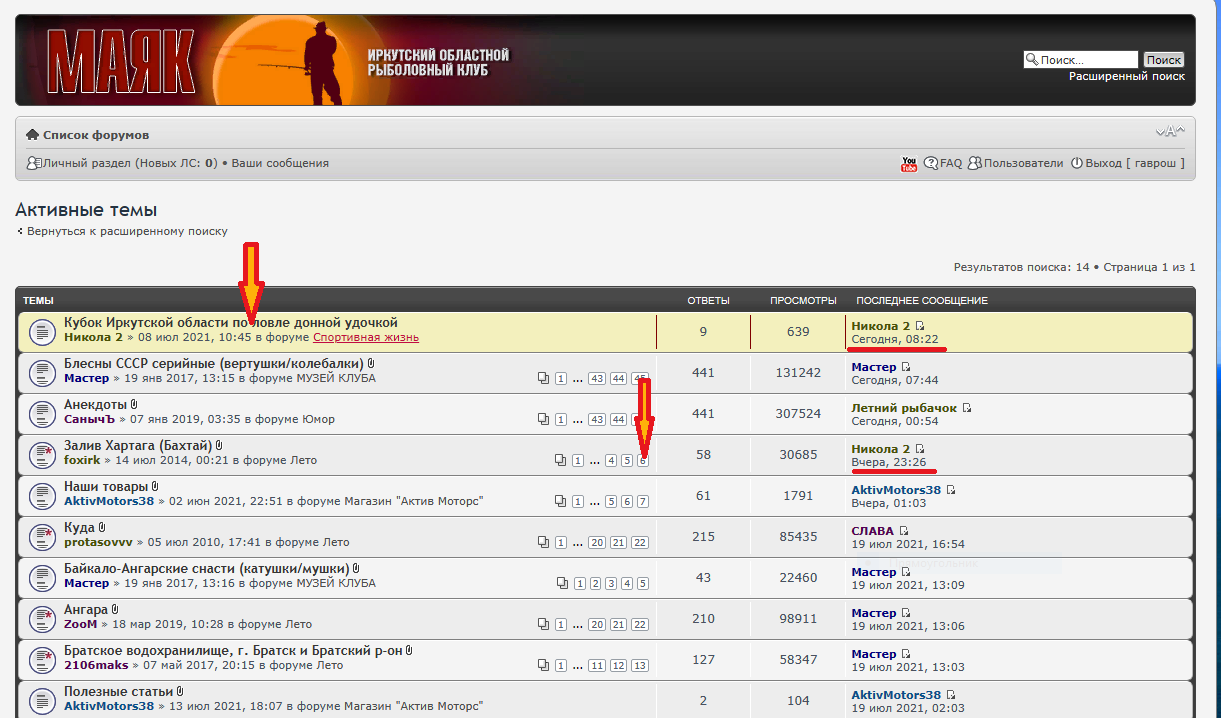This screenshot has height=718, width=1221.
Task: View latest post icon in Залив Хартага row
Action: click(921, 449)
